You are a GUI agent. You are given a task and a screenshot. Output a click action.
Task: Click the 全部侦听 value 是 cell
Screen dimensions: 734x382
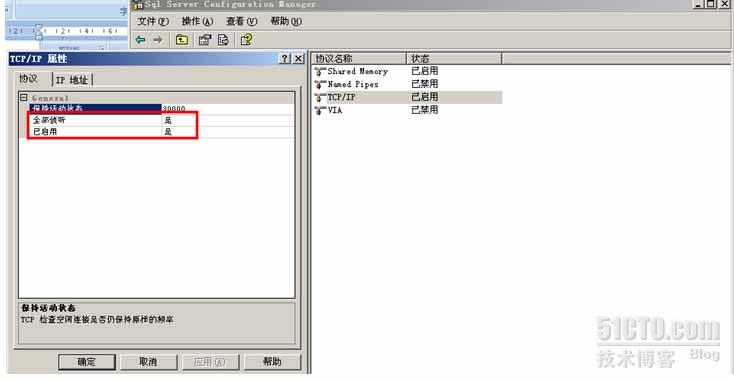click(228, 120)
